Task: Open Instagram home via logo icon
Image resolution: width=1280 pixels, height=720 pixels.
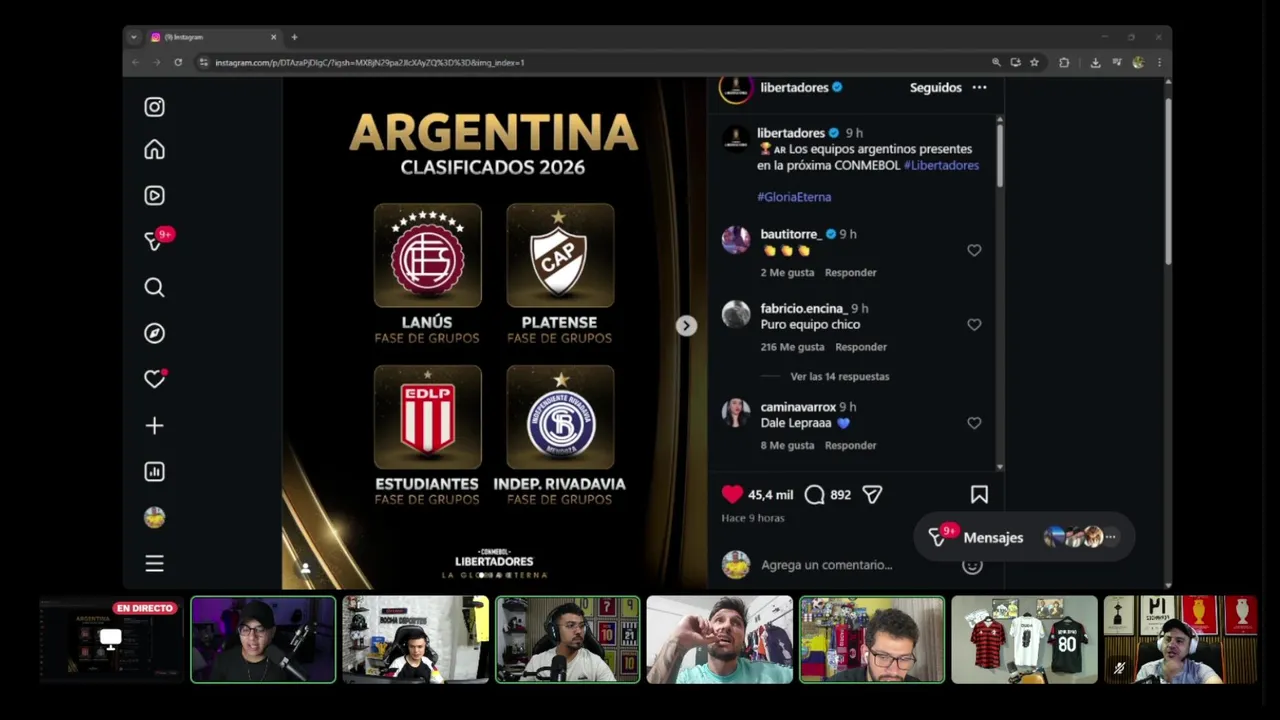Action: (154, 107)
